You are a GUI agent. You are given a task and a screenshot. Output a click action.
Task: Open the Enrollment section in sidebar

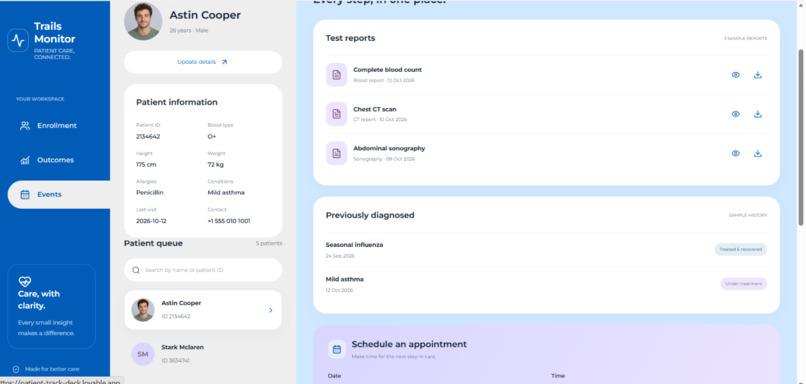pos(55,125)
